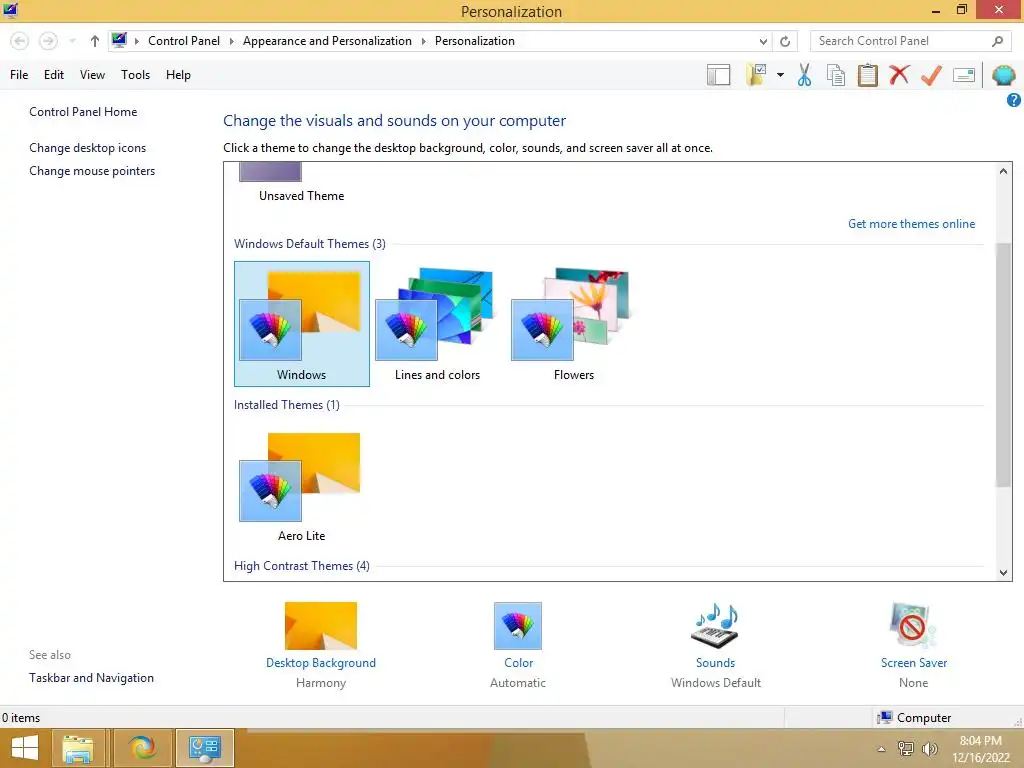
Task: Select the Windows default theme
Action: (x=302, y=324)
